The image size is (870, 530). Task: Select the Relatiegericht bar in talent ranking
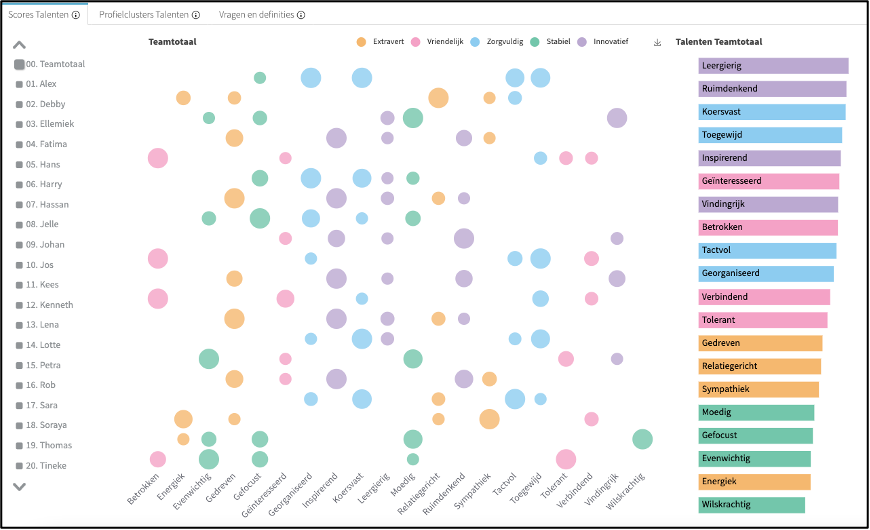coord(760,366)
